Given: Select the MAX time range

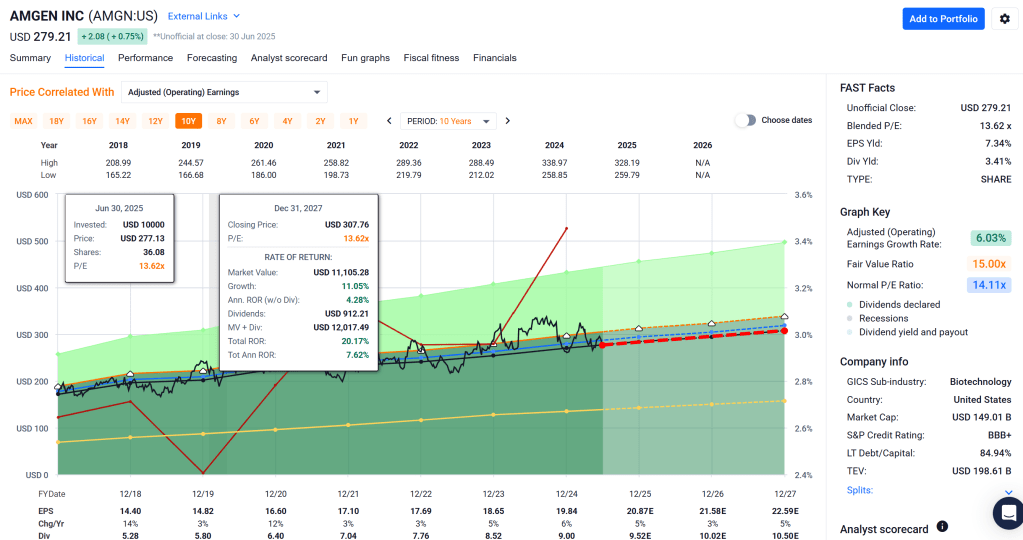Looking at the screenshot, I should click(23, 121).
